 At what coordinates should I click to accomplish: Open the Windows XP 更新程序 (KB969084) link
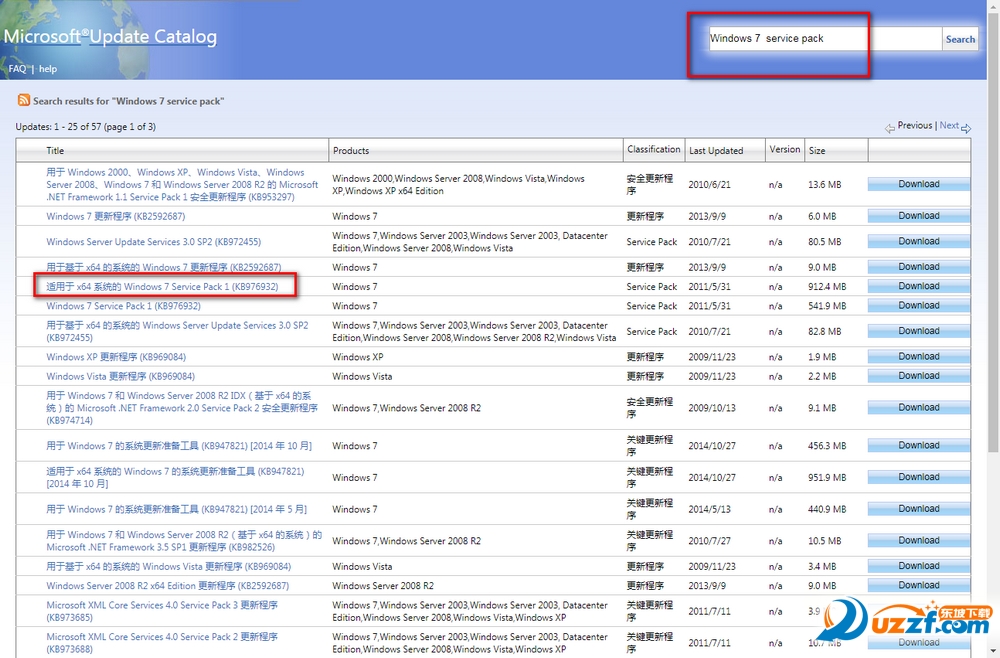116,357
